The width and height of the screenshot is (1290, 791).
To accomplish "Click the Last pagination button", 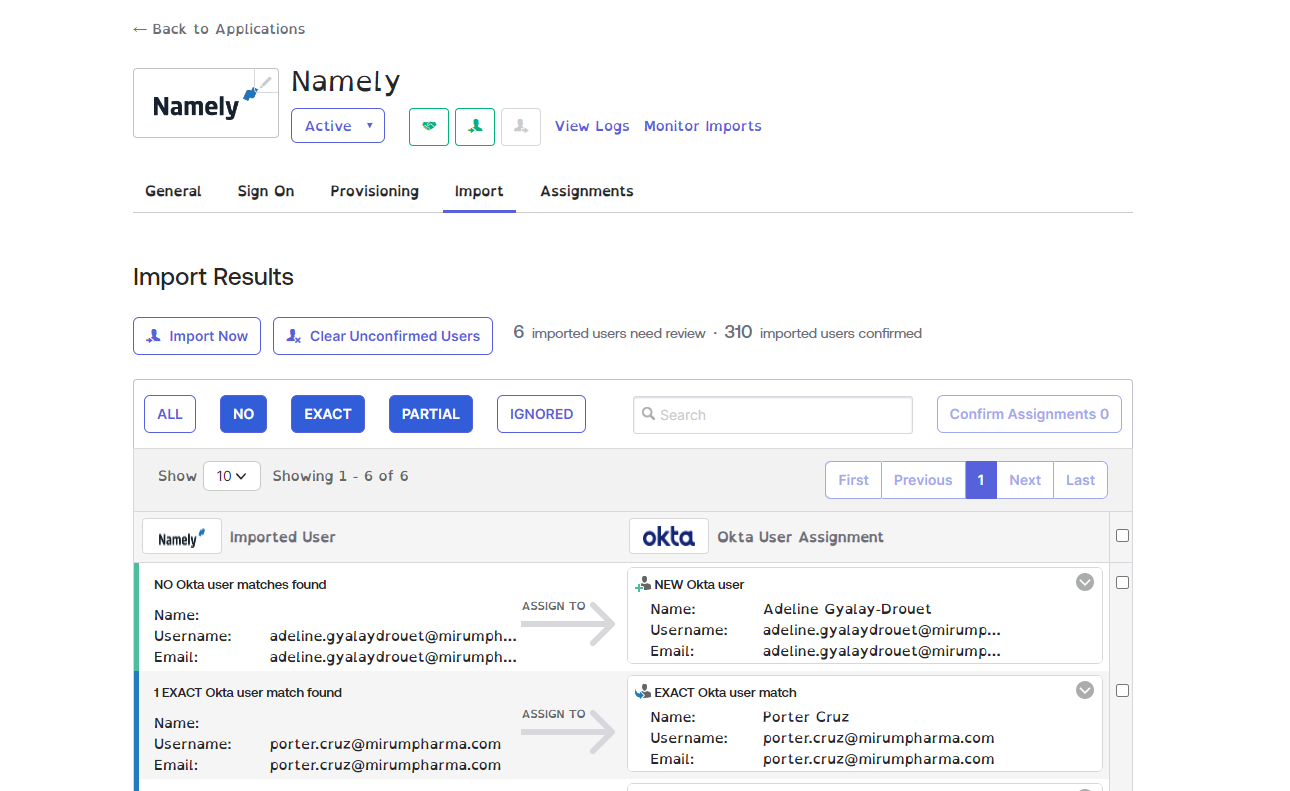I will 1080,480.
